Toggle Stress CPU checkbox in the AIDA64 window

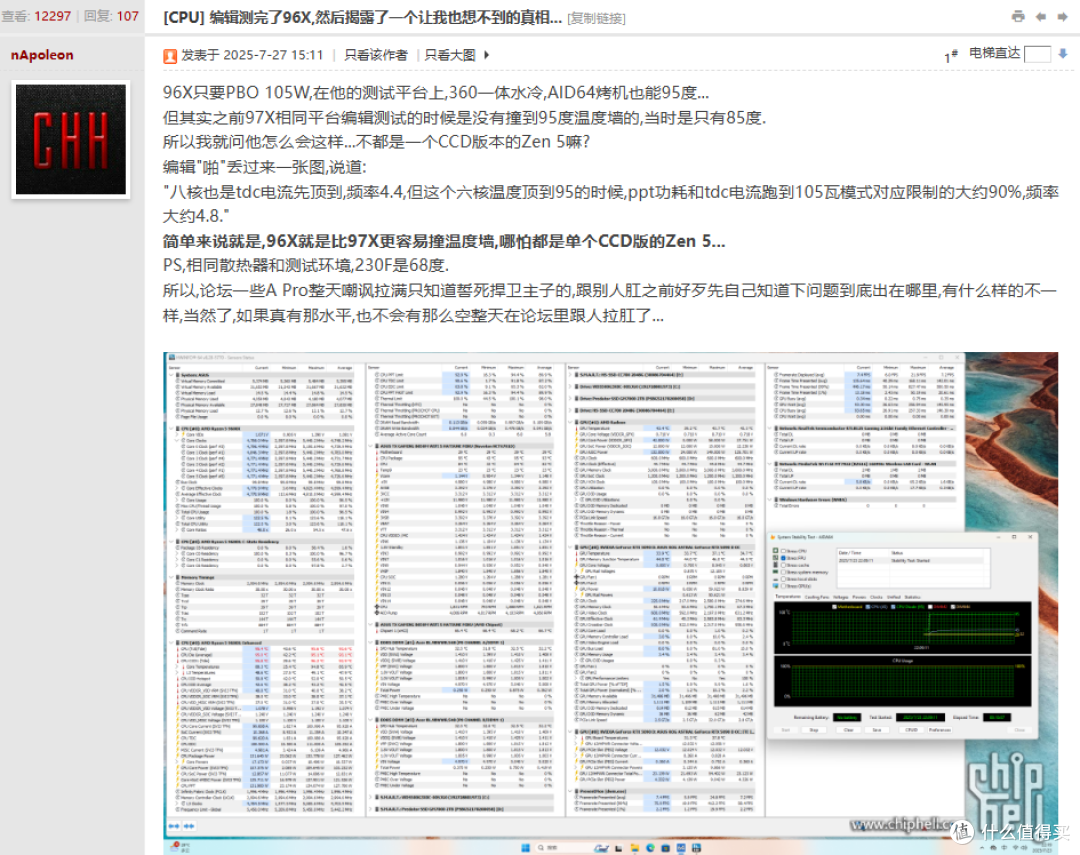(x=783, y=551)
